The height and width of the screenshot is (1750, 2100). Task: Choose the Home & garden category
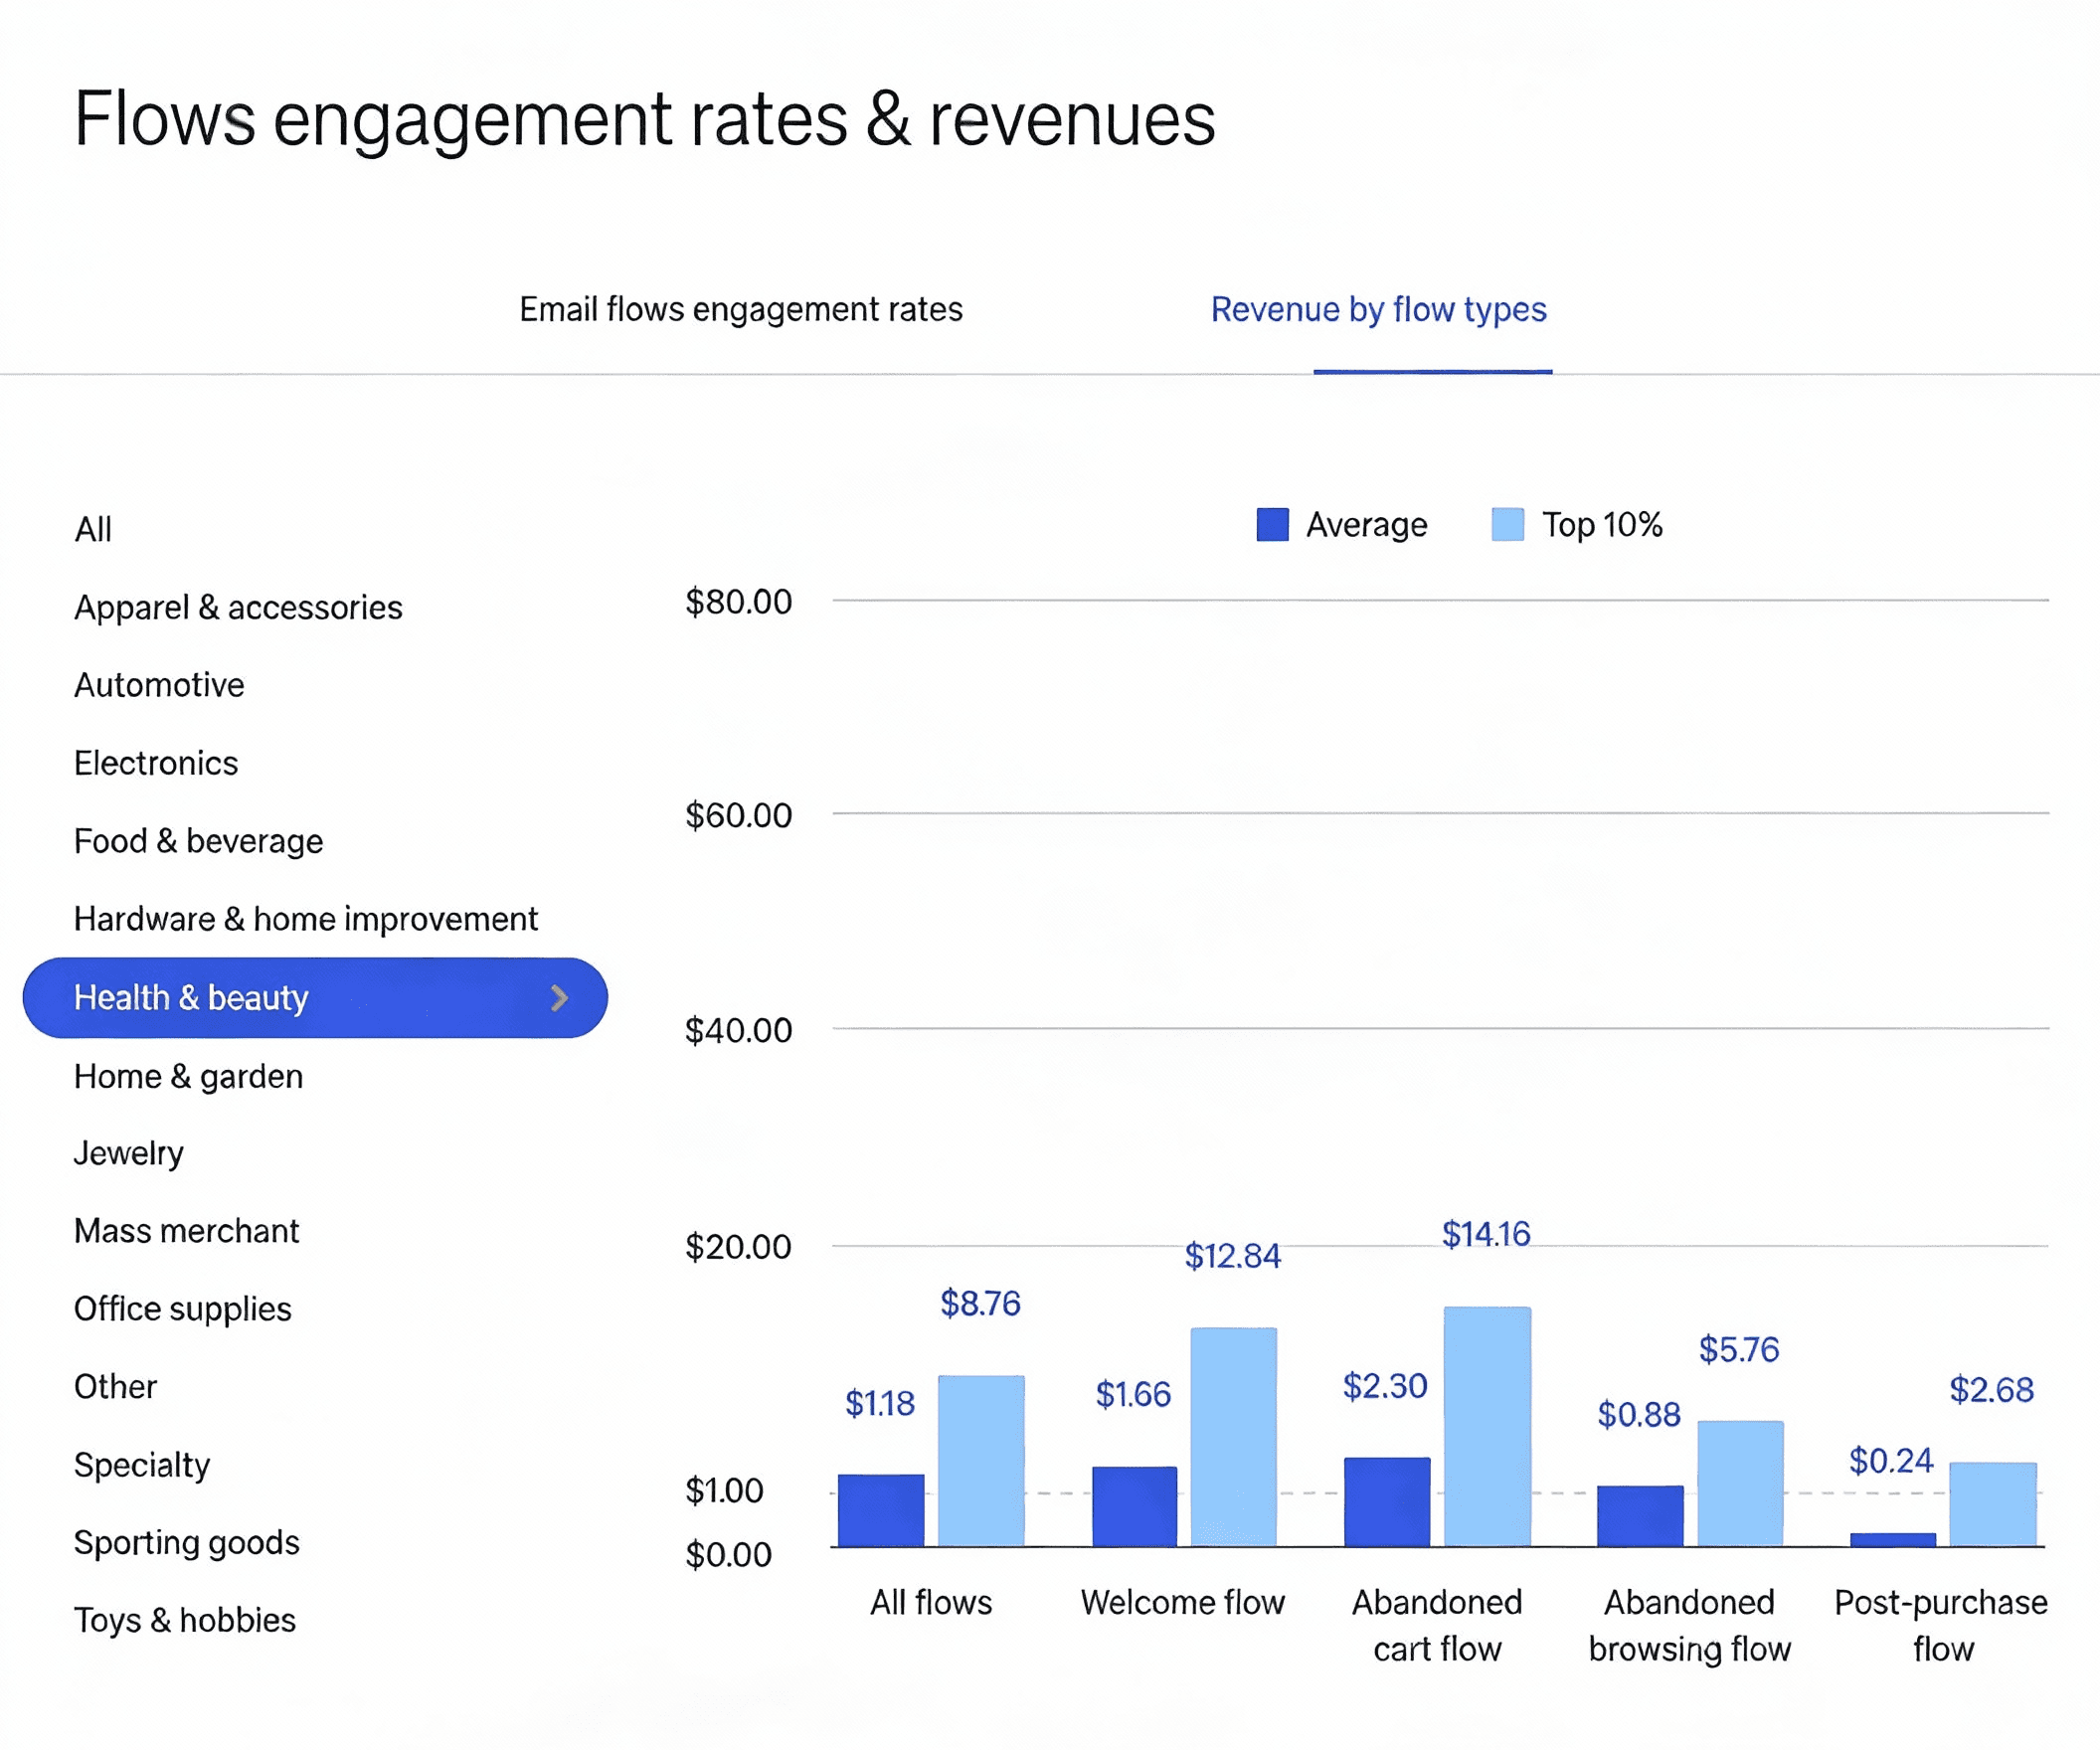188,1076
